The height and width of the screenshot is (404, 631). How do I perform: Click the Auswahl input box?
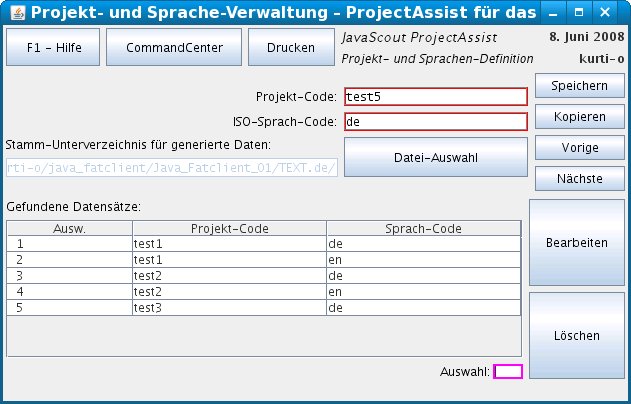[x=508, y=371]
